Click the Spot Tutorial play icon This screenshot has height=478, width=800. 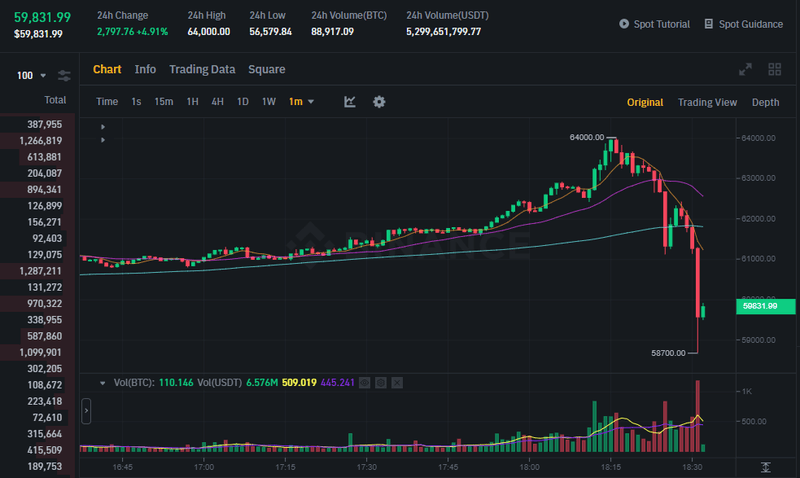click(x=624, y=24)
